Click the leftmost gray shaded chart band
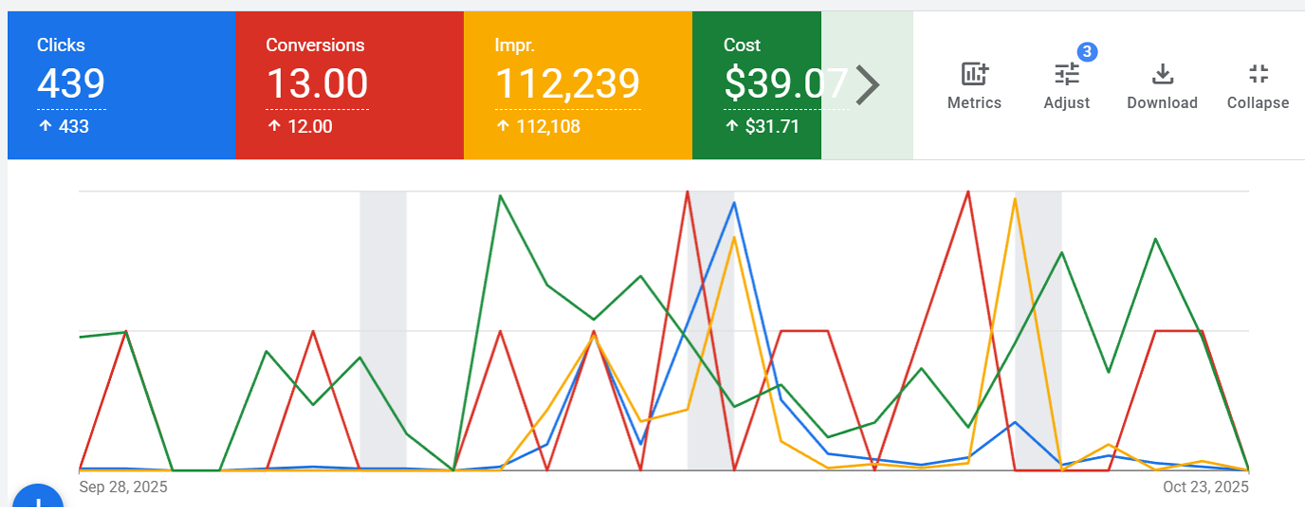This screenshot has height=507, width=1305. click(x=383, y=330)
